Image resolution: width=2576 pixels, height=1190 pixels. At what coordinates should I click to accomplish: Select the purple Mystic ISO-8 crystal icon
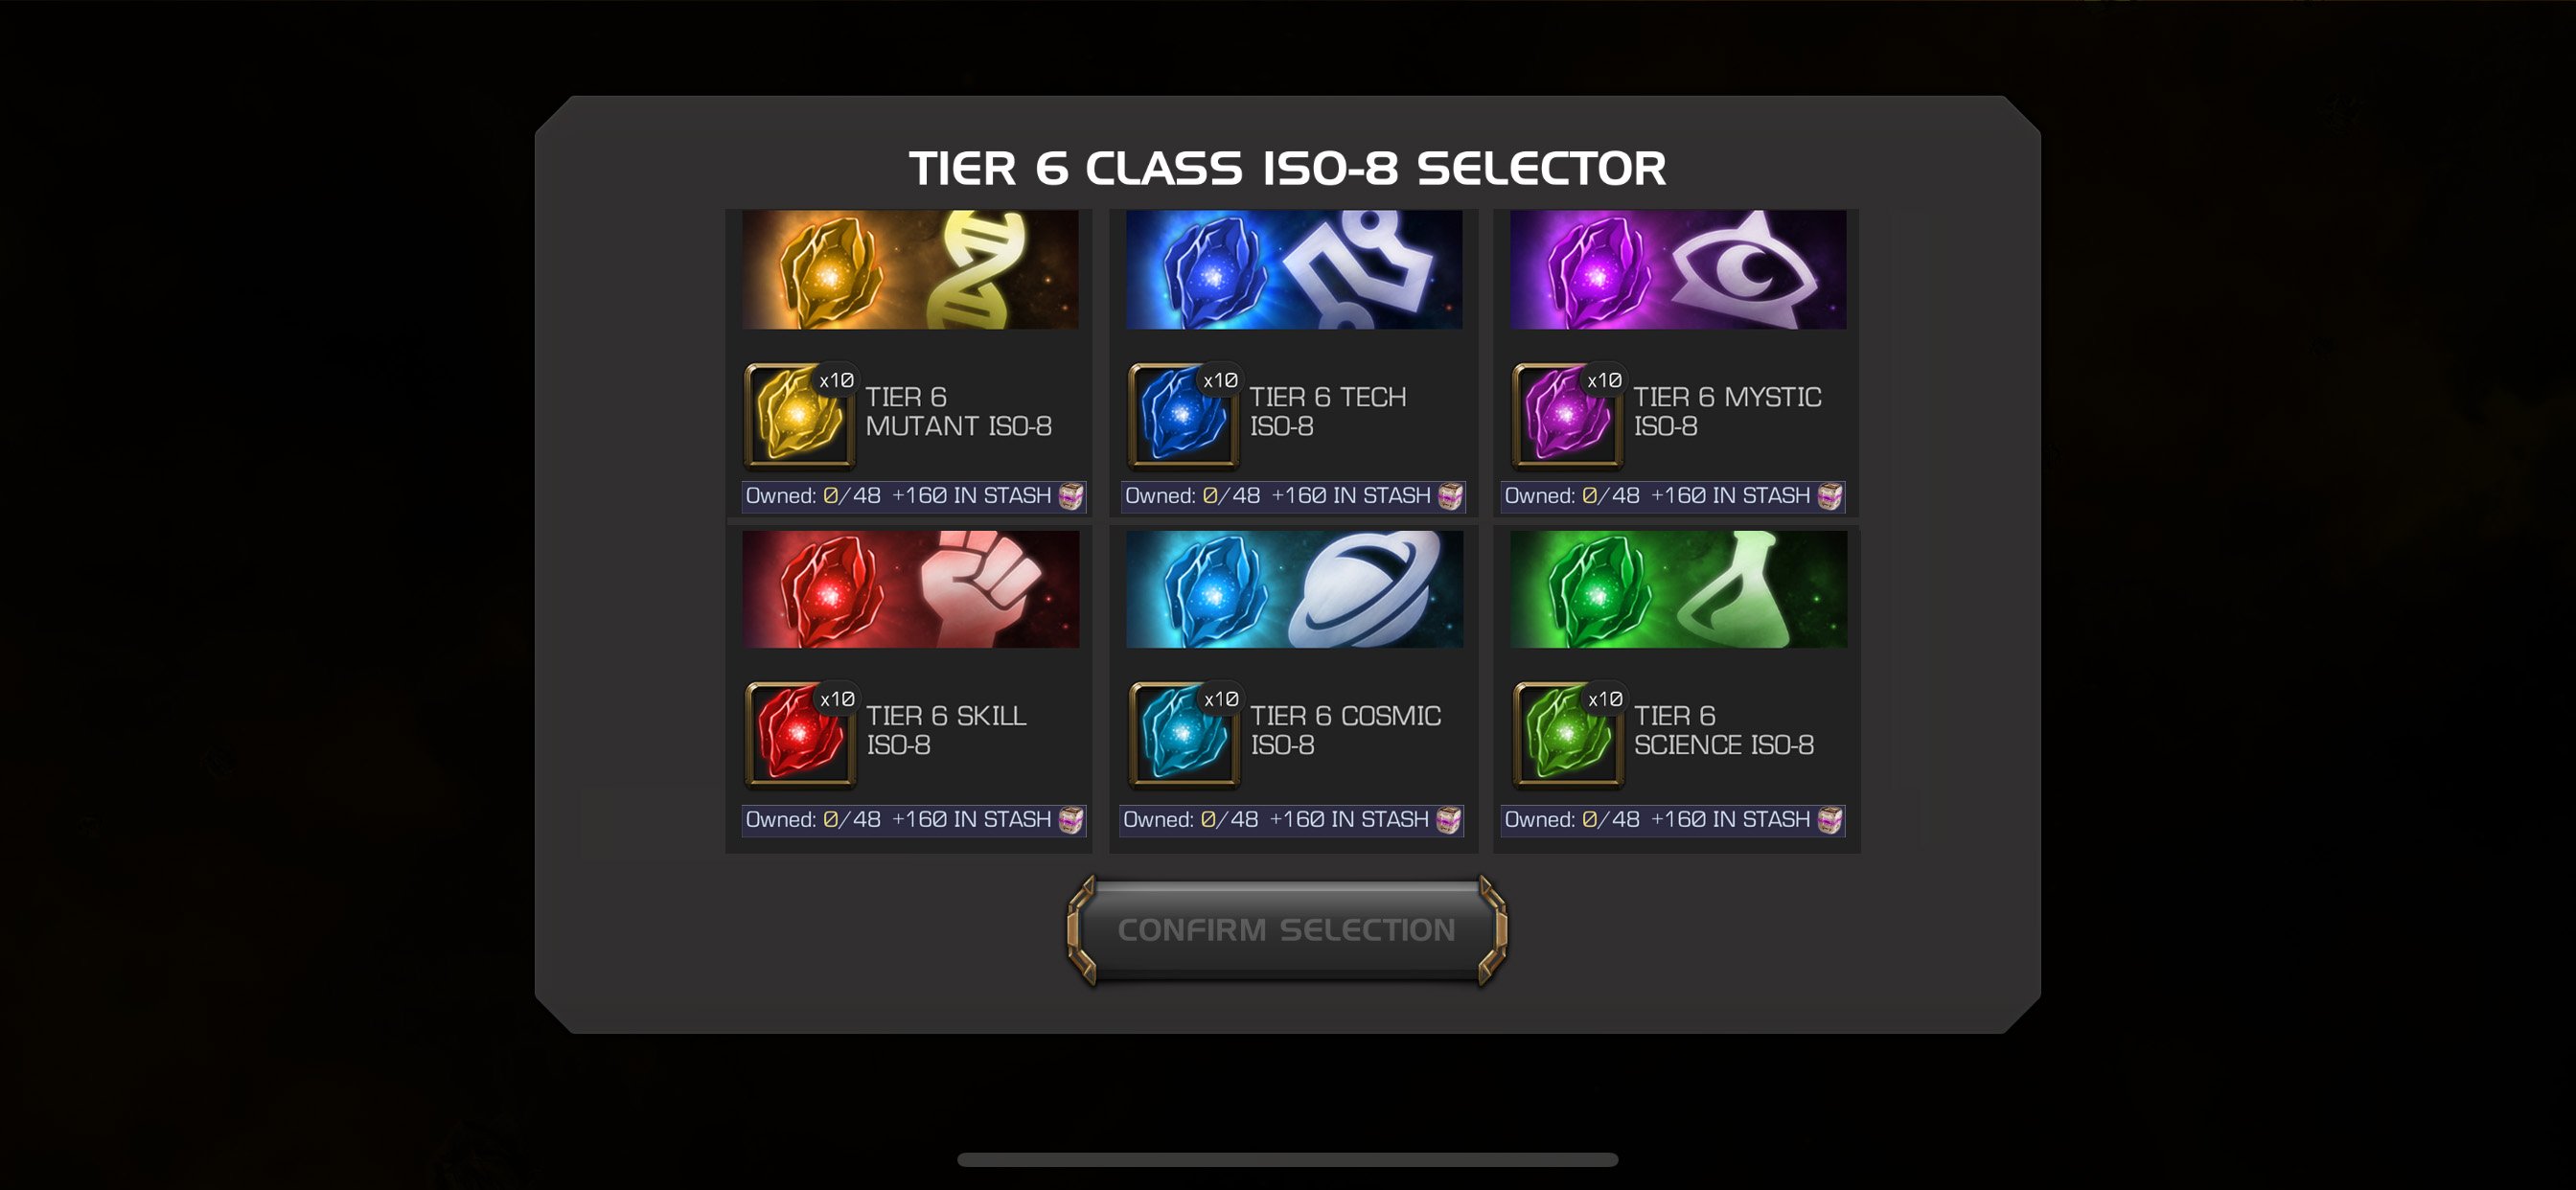pos(1567,415)
